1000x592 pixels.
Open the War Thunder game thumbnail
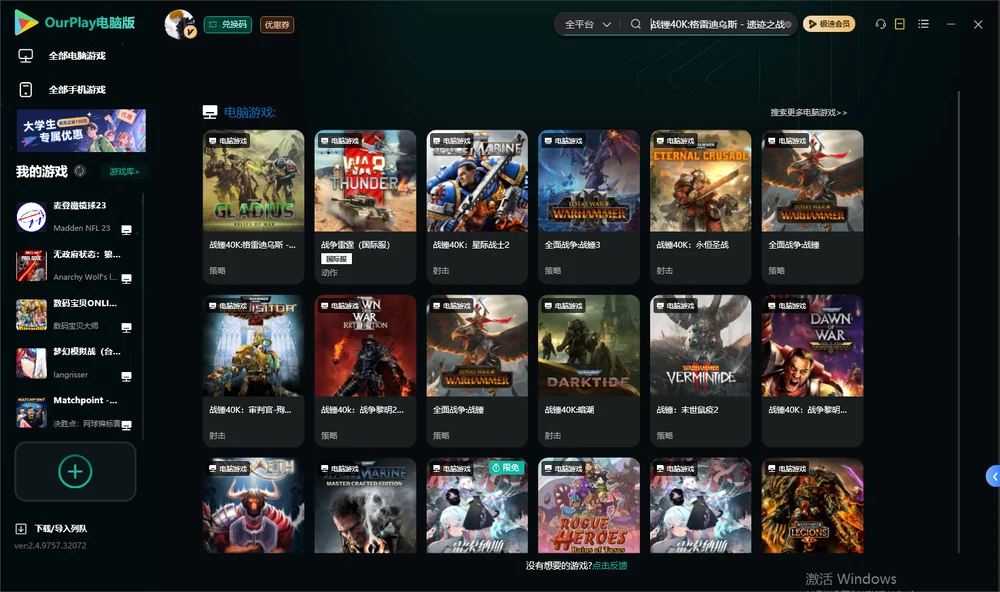point(365,181)
